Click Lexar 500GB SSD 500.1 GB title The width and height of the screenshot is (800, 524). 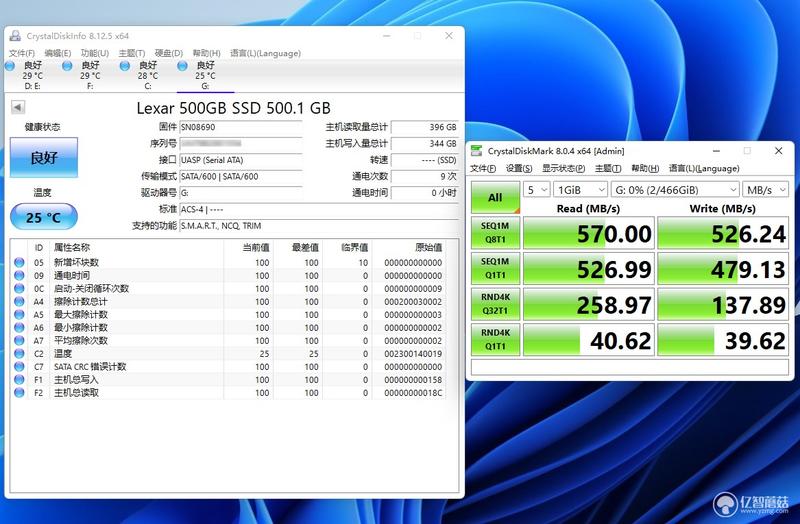click(x=234, y=108)
